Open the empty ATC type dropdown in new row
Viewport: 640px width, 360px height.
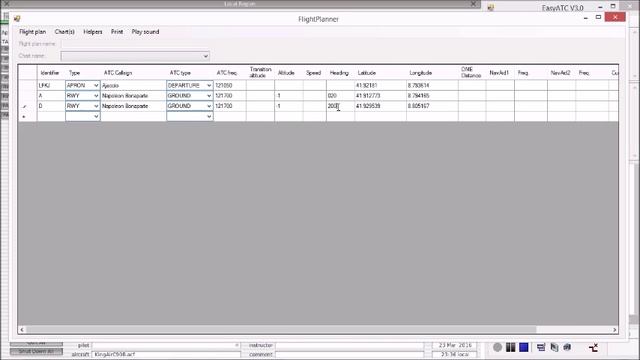(x=209, y=116)
